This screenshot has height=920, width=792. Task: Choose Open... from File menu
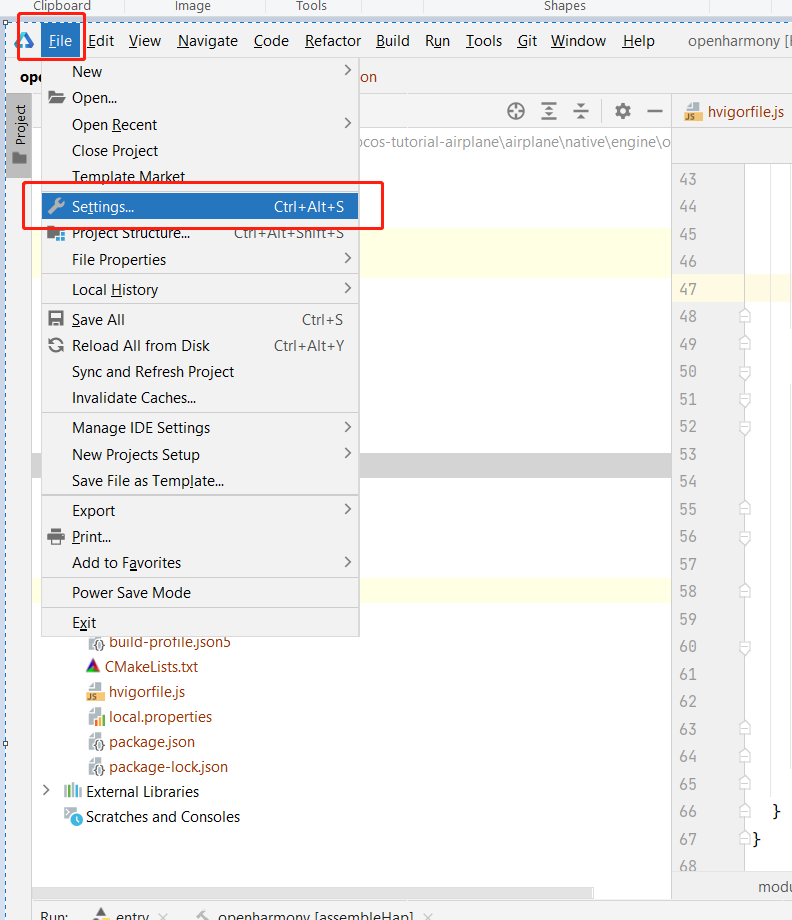pos(200,97)
